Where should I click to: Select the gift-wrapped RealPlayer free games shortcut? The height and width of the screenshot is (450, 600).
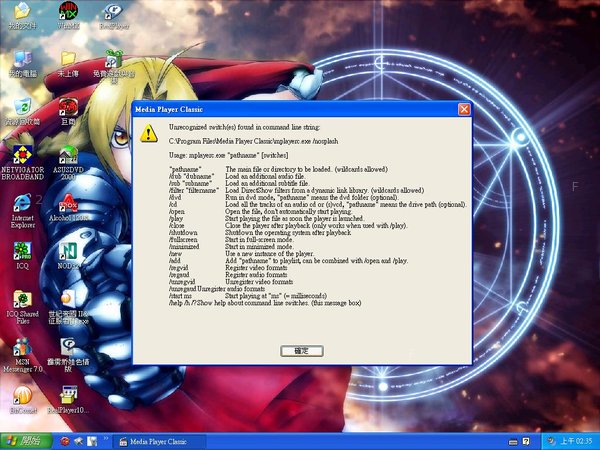point(114,67)
